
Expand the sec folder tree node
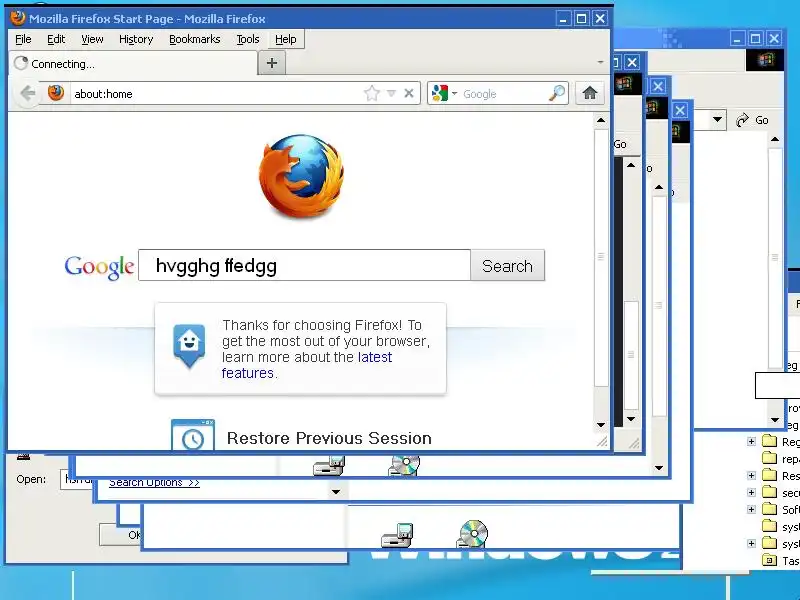[751, 492]
